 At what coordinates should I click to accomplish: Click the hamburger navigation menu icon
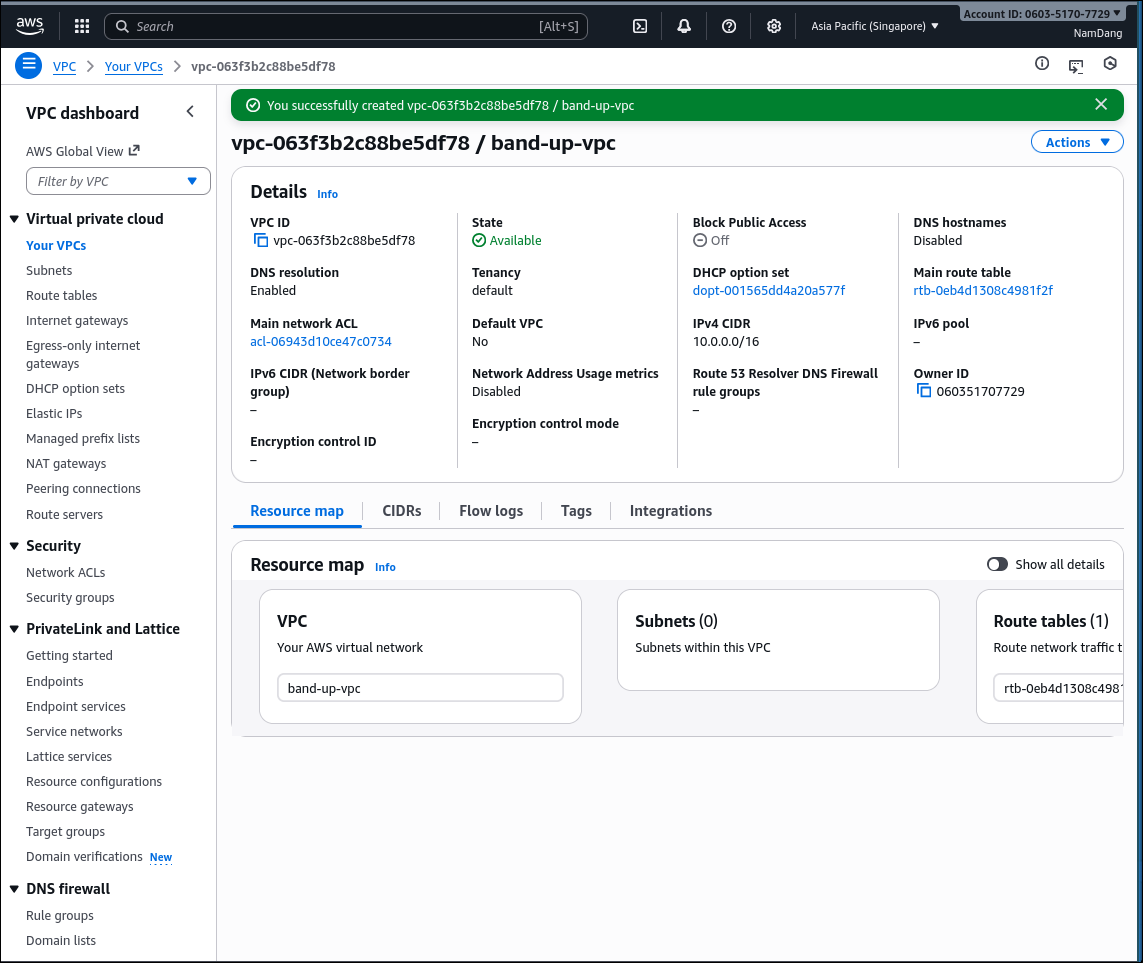tap(28, 66)
